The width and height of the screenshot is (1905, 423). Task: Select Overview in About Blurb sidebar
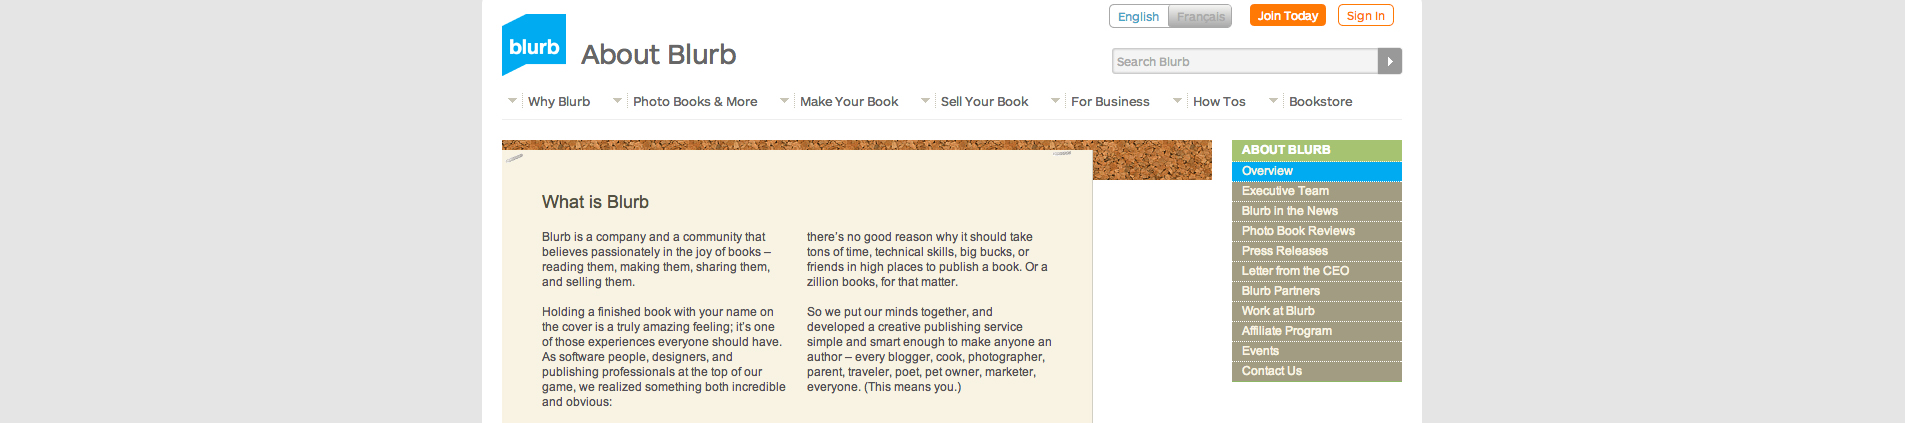1317,171
